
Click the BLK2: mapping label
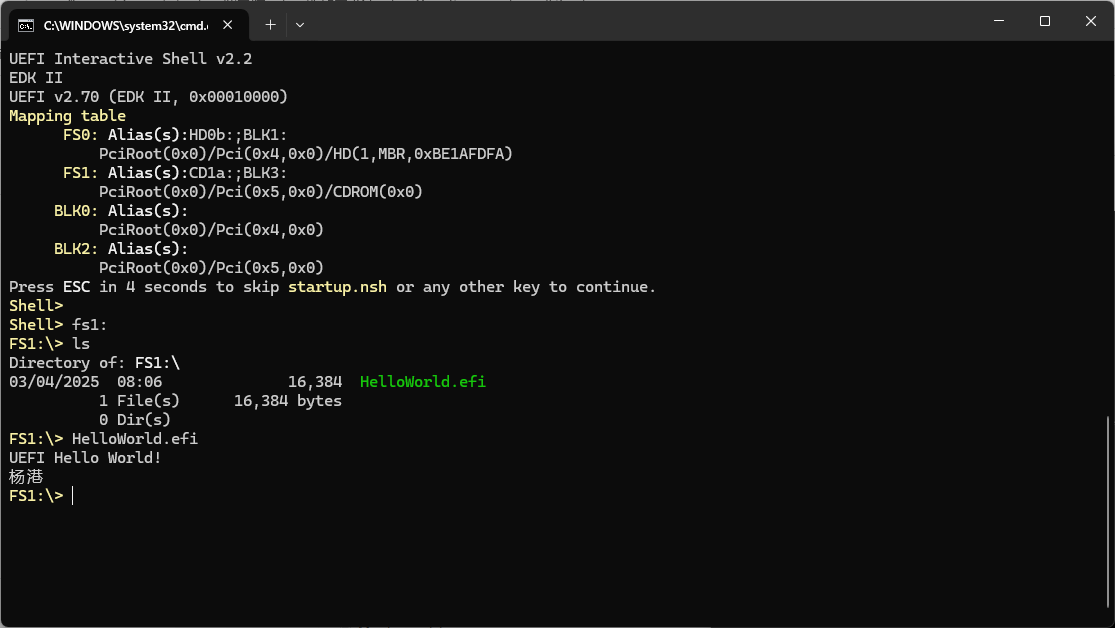click(x=76, y=249)
